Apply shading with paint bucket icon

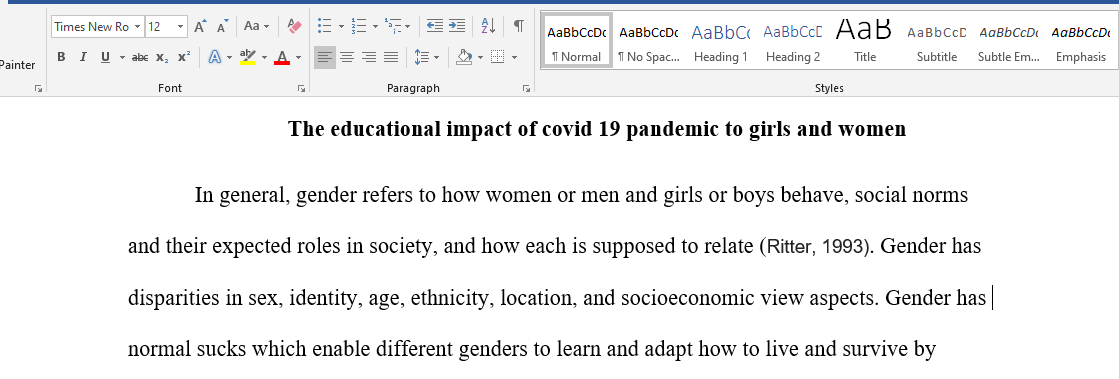coord(464,57)
